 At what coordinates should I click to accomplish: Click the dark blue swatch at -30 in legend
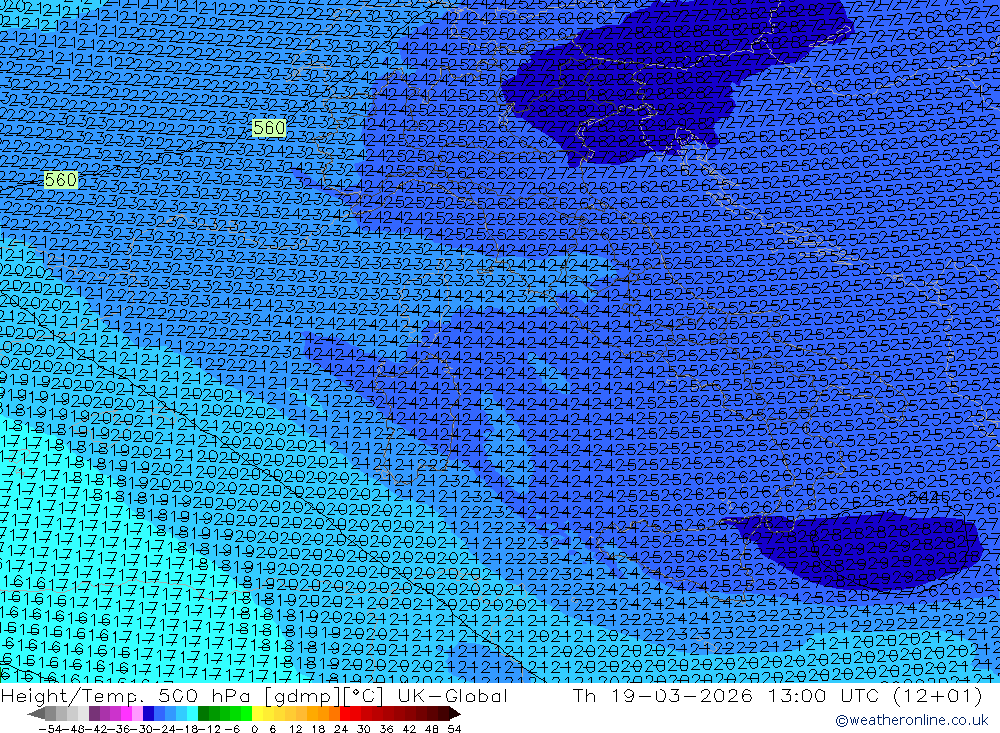pyautogui.click(x=148, y=714)
